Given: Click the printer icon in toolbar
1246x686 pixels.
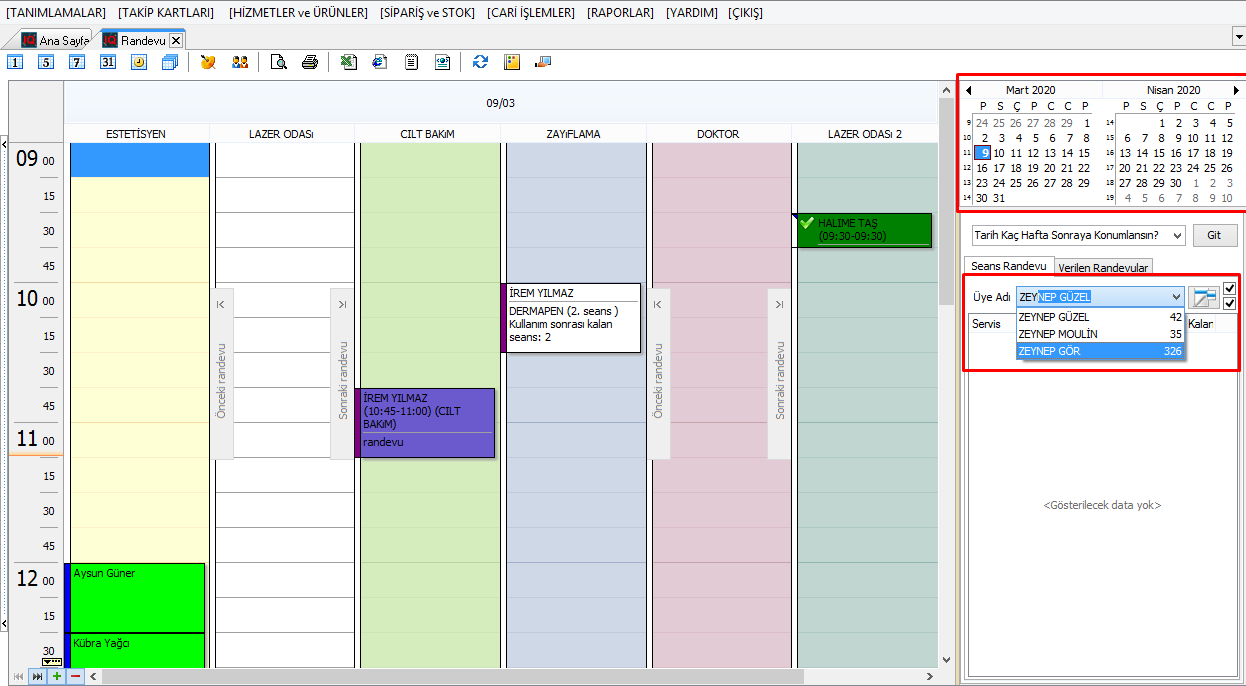Looking at the screenshot, I should tap(310, 62).
